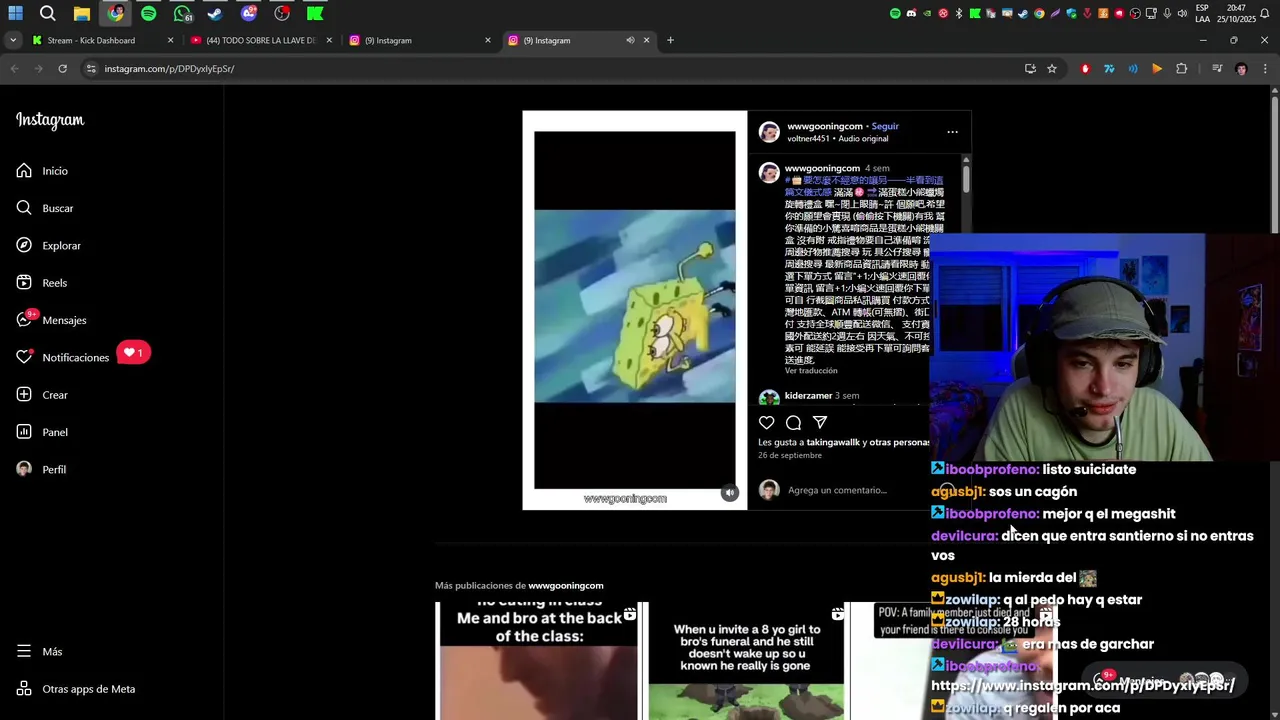1280x720 pixels.
Task: Click Ver traducción under the caption
Action: coord(811,371)
